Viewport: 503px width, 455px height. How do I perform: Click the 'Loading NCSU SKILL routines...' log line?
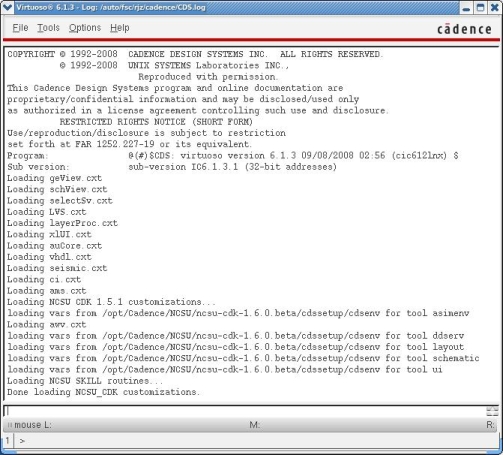coord(85,381)
